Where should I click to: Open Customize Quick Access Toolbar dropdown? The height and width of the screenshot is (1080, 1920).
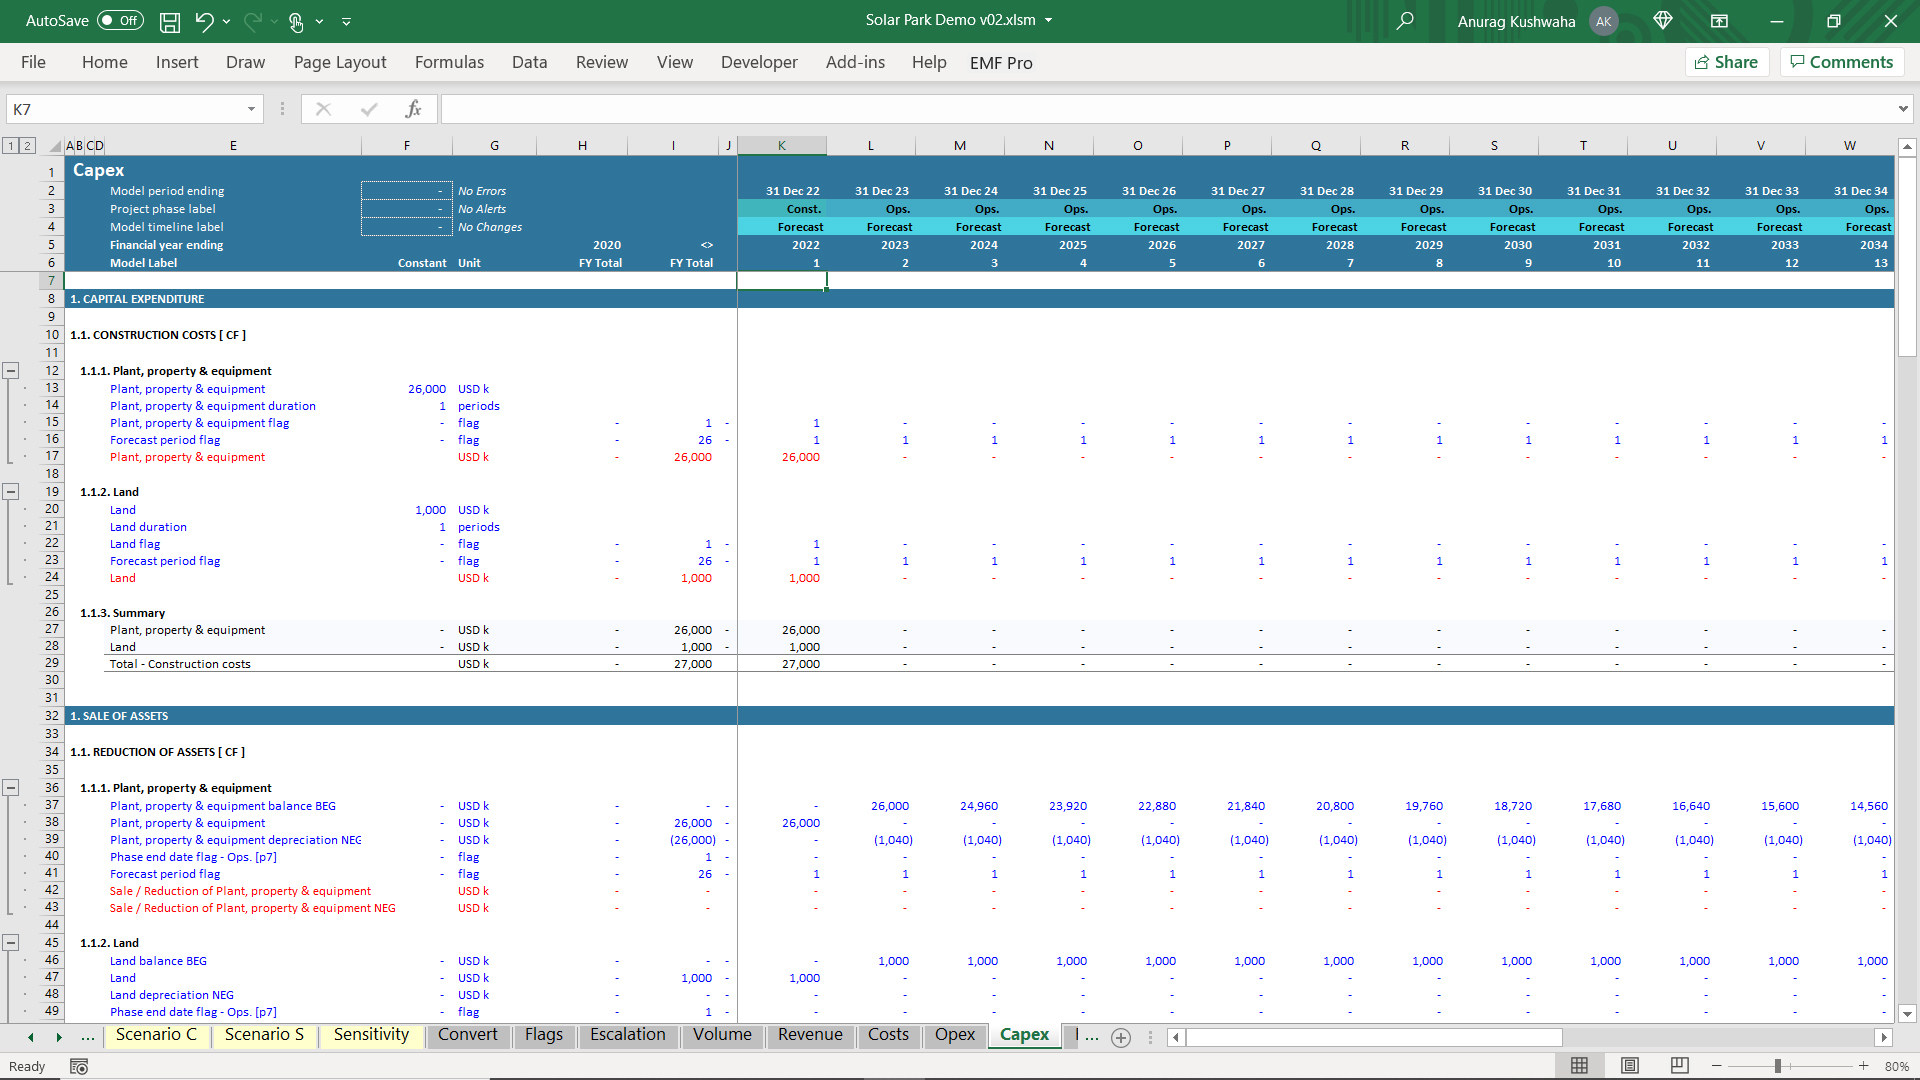point(347,21)
